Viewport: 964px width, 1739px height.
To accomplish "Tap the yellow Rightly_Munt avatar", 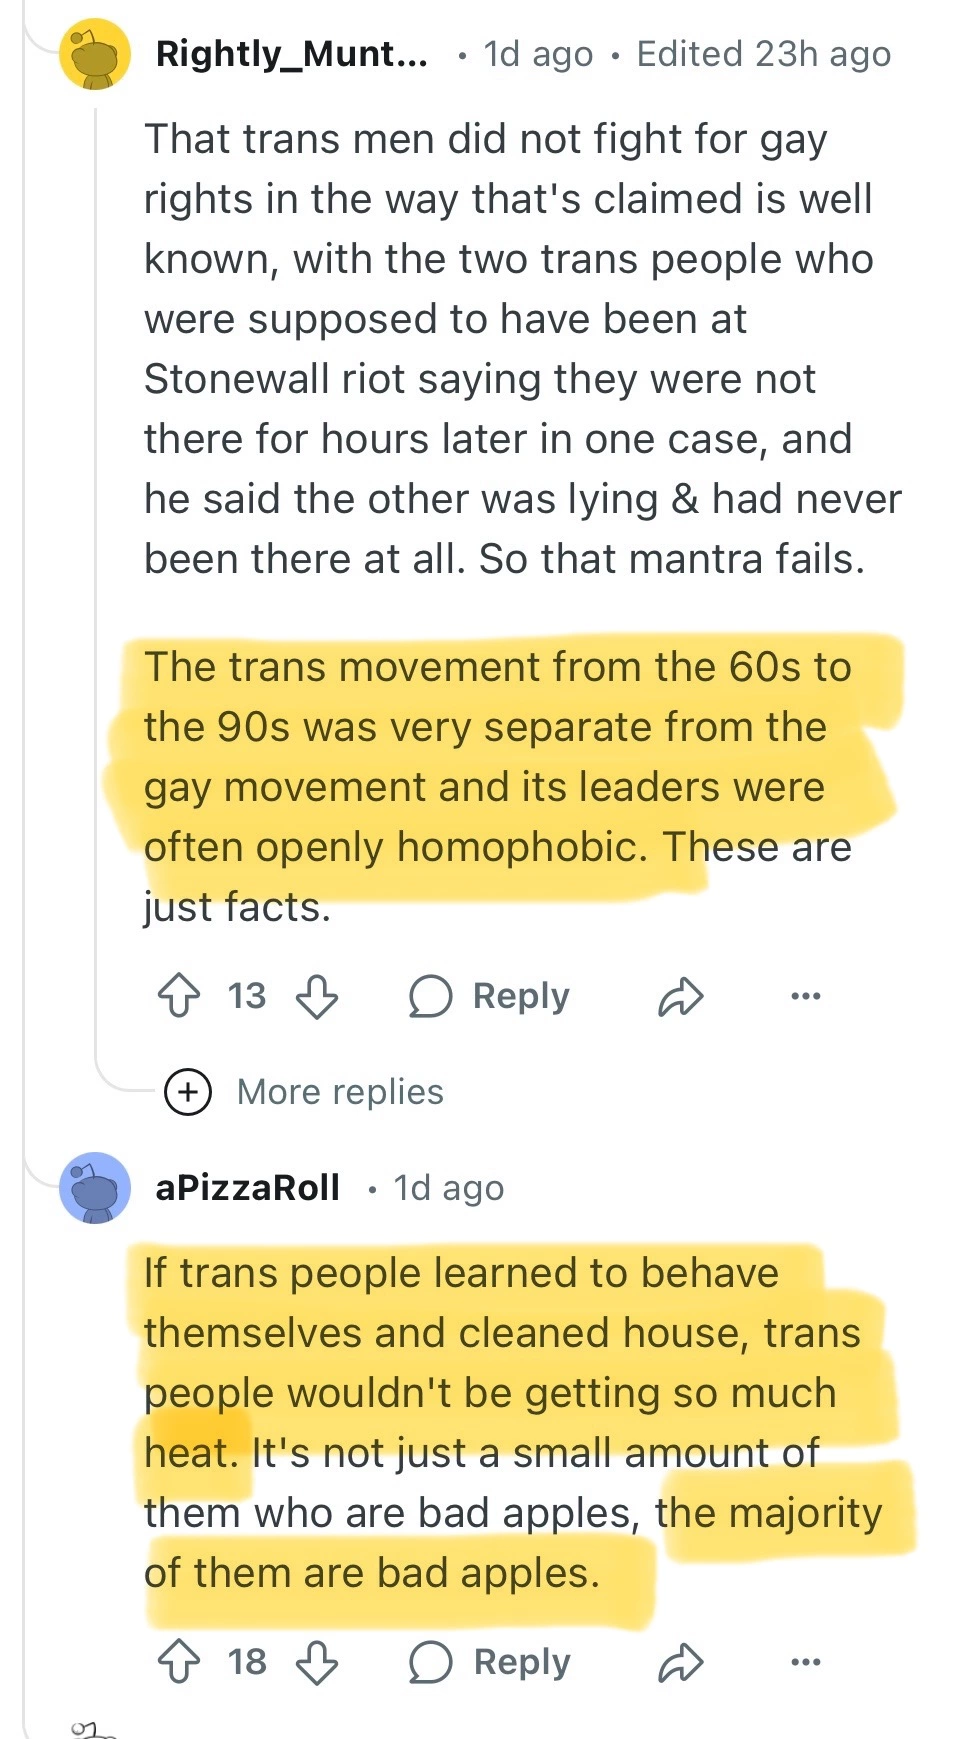I will [x=95, y=55].
